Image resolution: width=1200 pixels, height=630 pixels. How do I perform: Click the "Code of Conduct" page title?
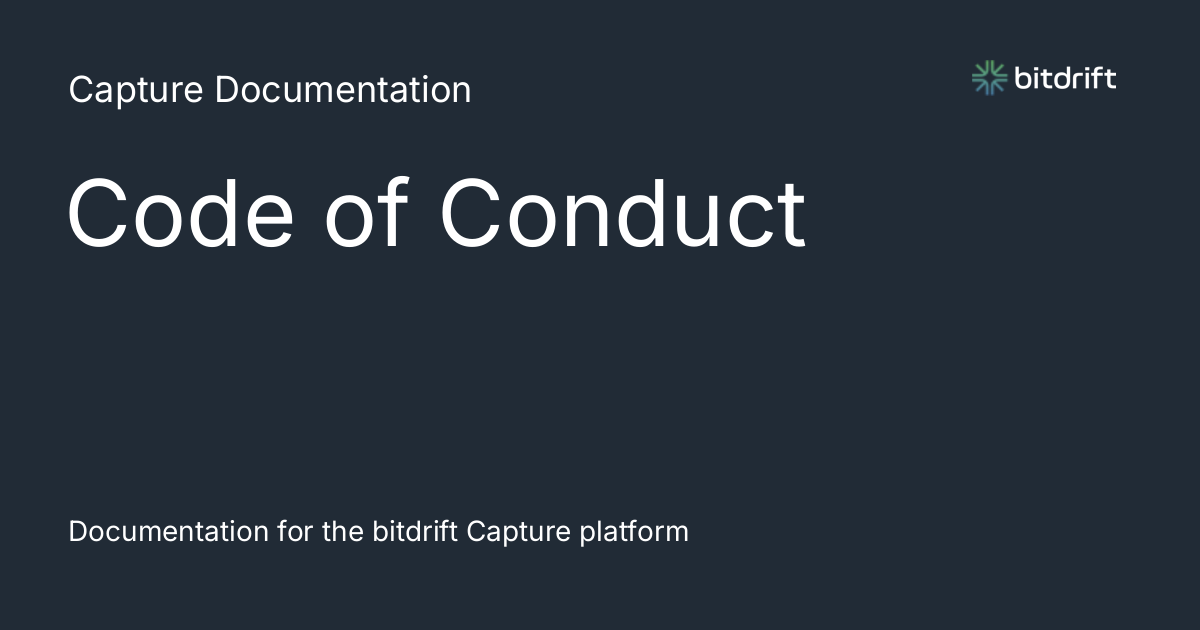[x=436, y=214]
